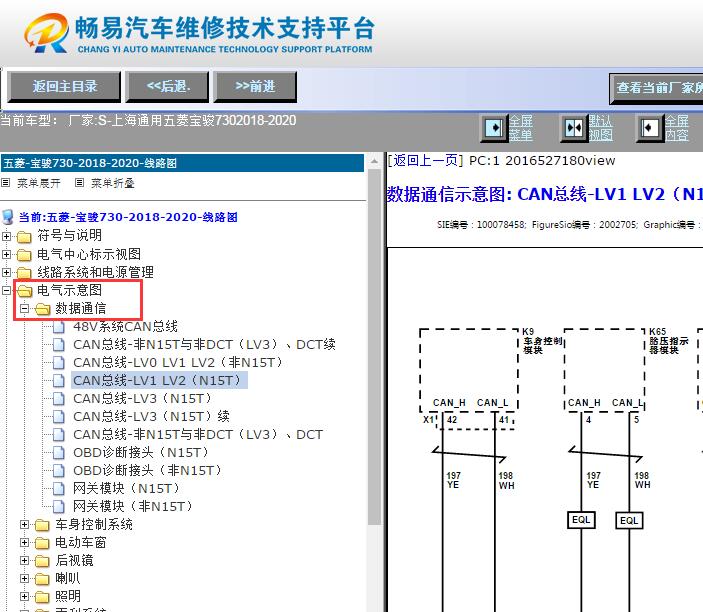Click the icon beside 菜单展开

tap(5, 182)
